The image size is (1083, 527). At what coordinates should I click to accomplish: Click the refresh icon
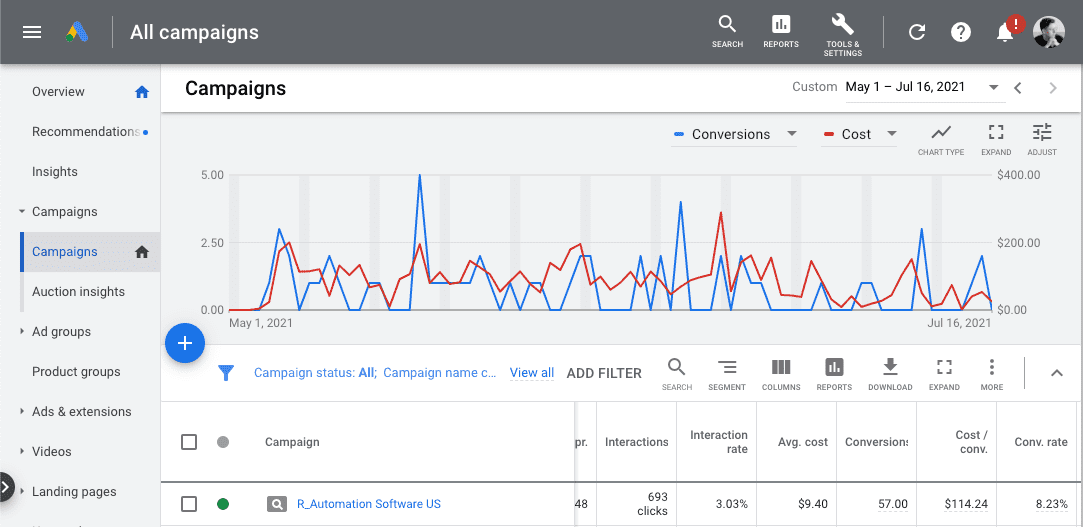click(916, 32)
